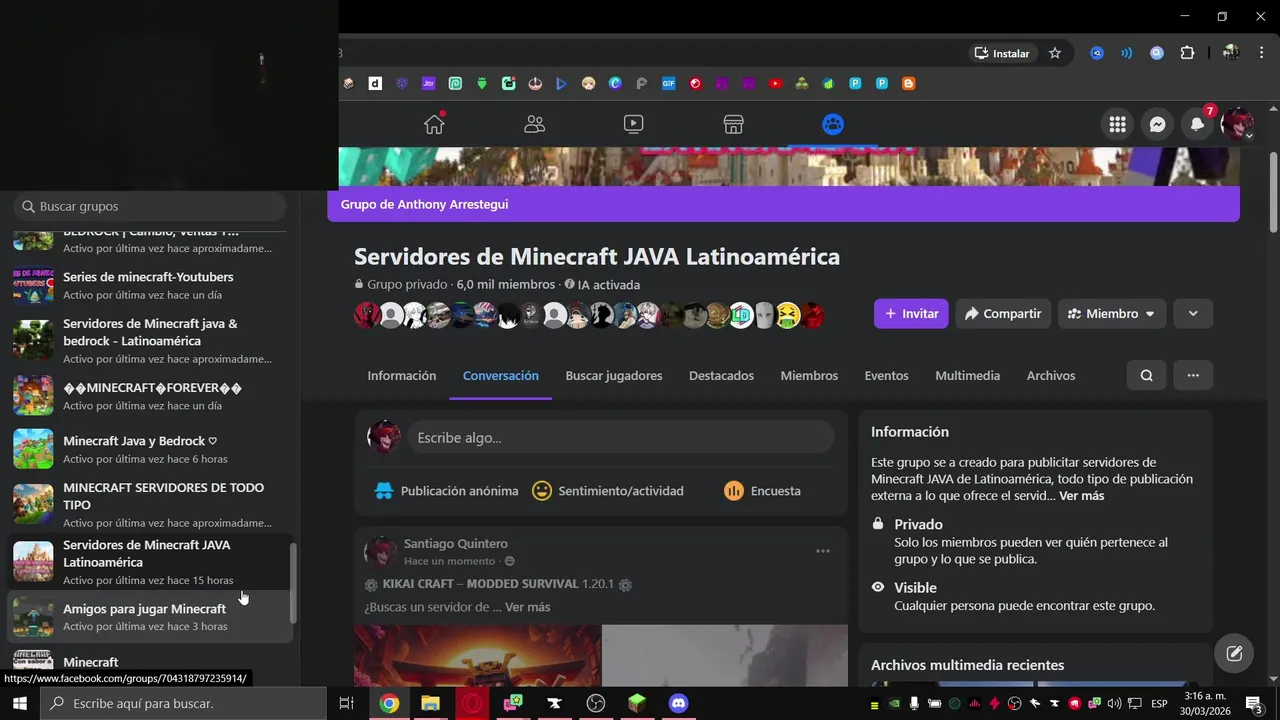Click the main page vertical scrollbar
The image size is (1280, 720).
(x=1273, y=192)
